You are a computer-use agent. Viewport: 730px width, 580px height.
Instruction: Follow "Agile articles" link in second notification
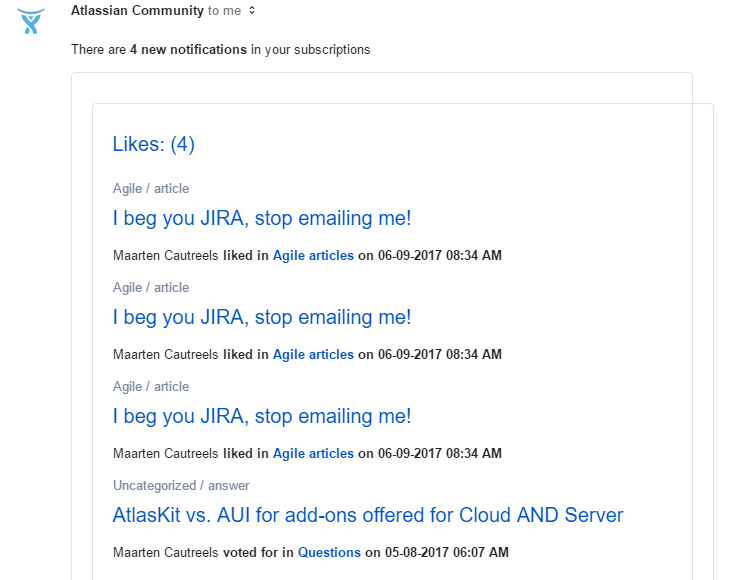tap(313, 355)
